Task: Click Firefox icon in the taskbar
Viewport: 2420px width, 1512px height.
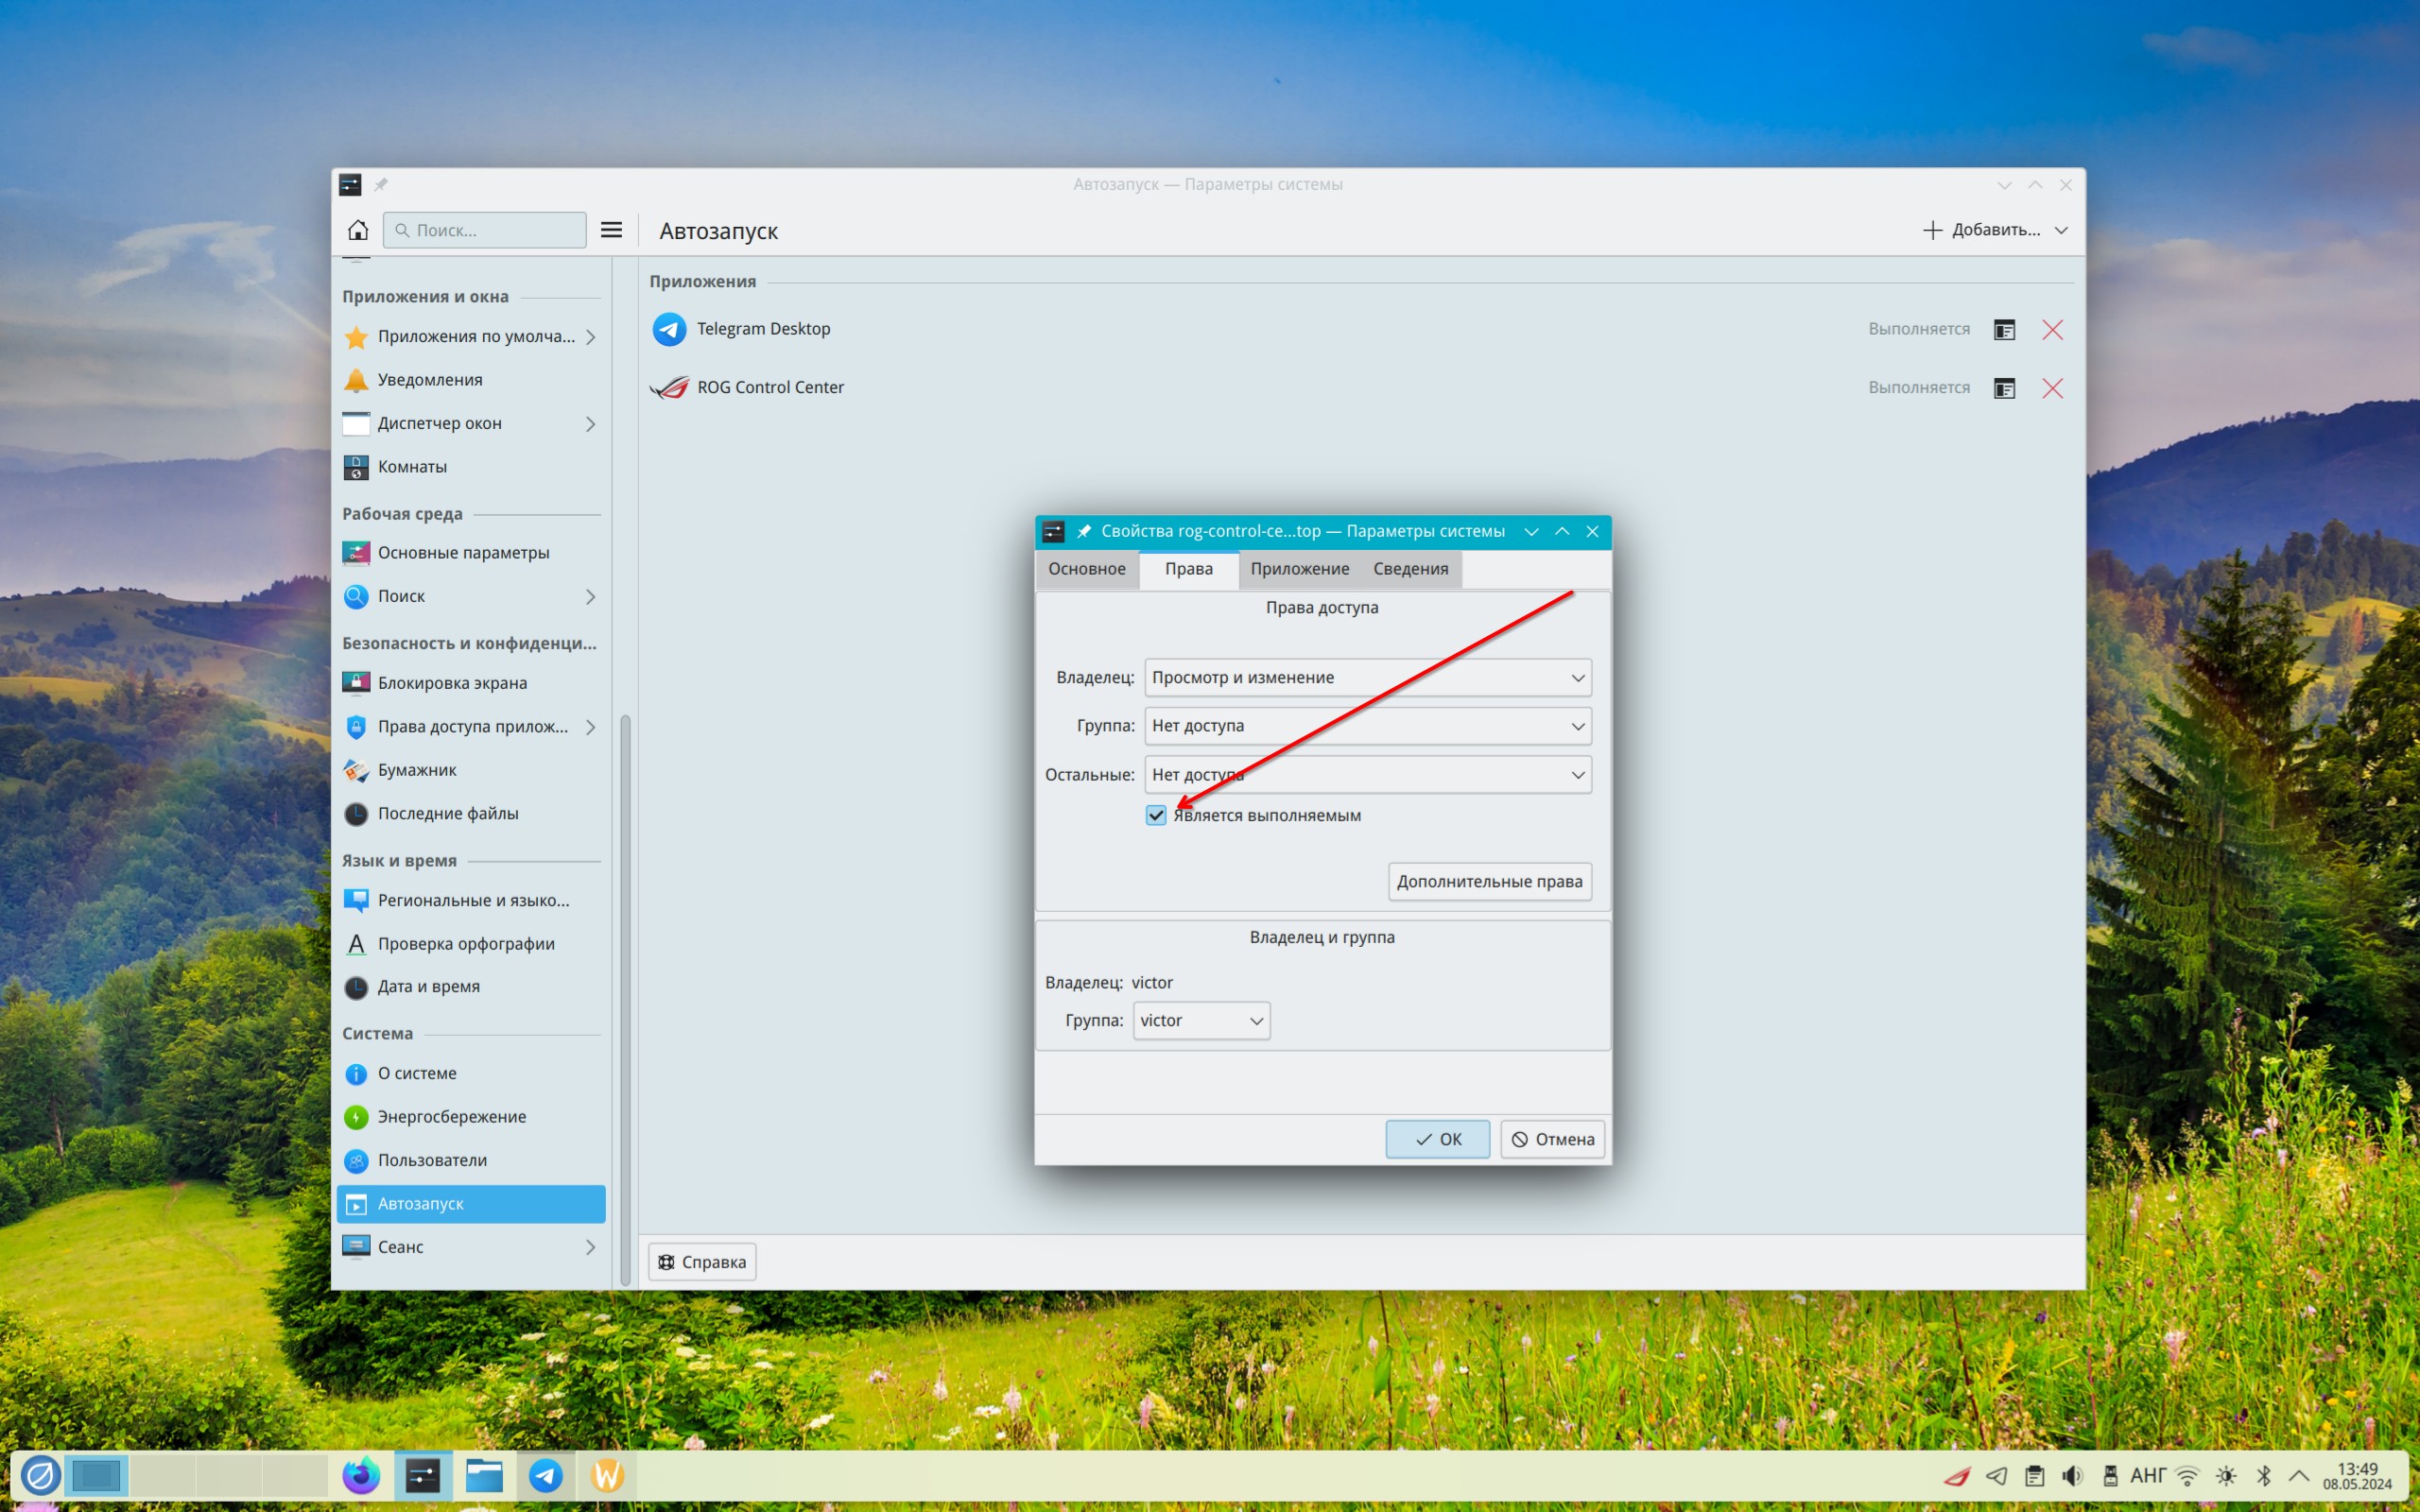Action: click(360, 1475)
